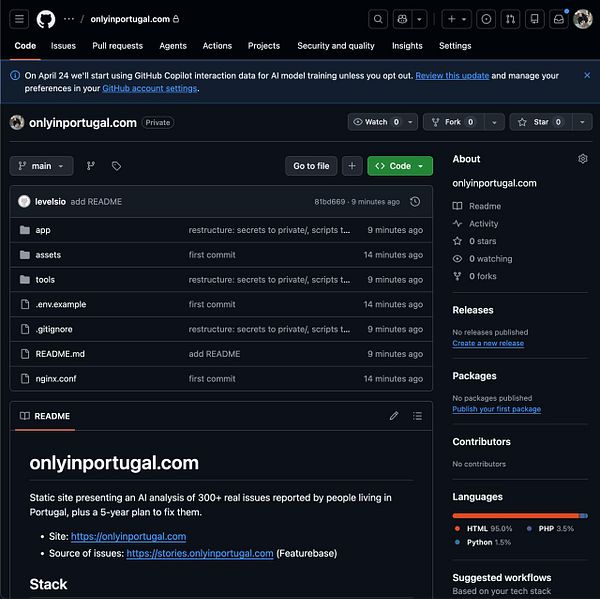Open the user avatar menu

tap(583, 19)
